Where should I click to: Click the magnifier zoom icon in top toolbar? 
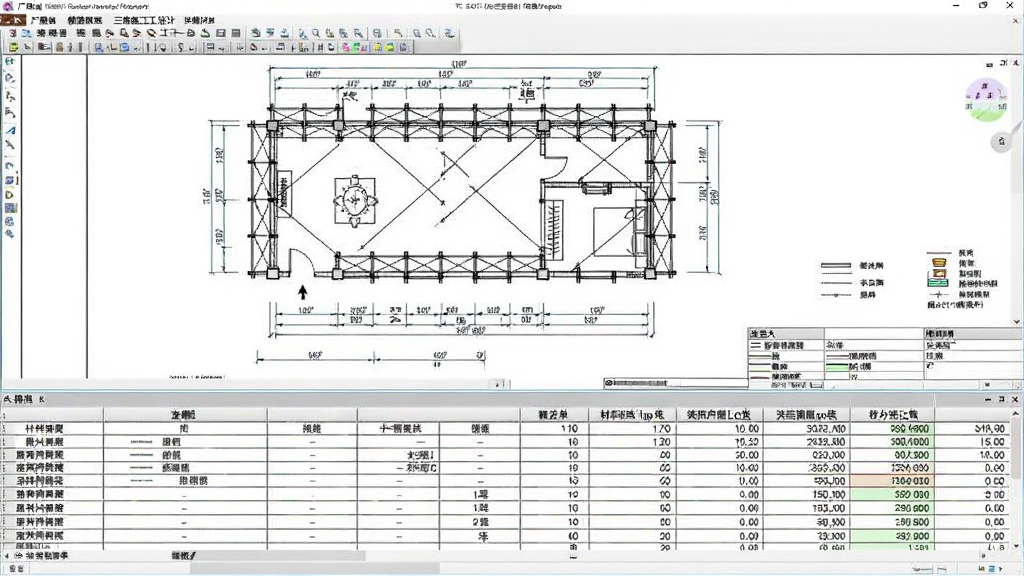(x=315, y=33)
